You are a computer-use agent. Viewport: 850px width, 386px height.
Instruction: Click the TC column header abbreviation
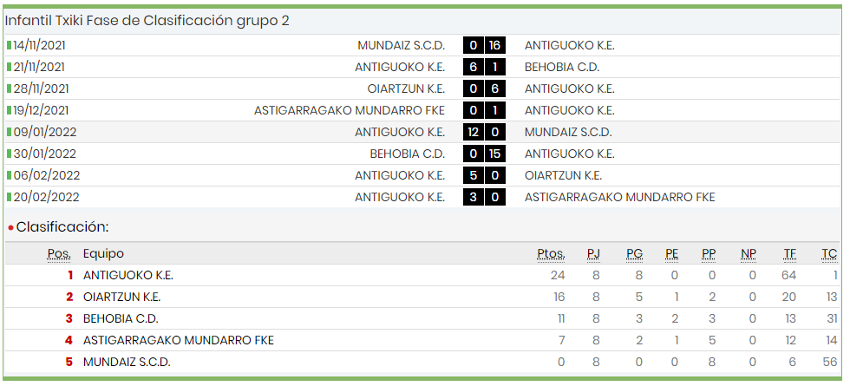tap(829, 254)
